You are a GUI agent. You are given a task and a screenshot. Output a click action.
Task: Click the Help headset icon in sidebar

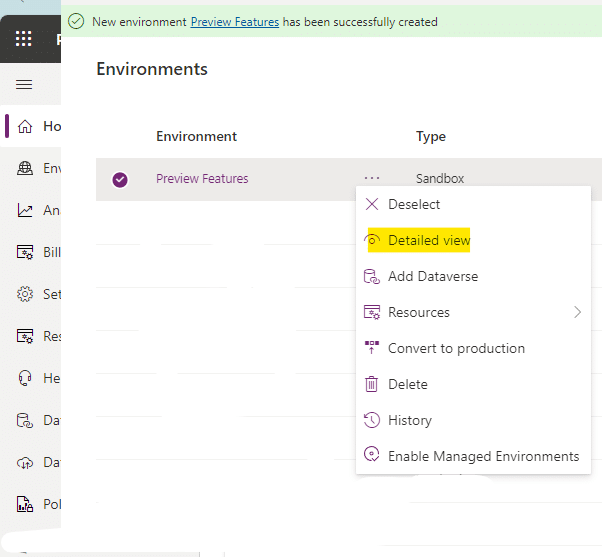click(x=26, y=379)
